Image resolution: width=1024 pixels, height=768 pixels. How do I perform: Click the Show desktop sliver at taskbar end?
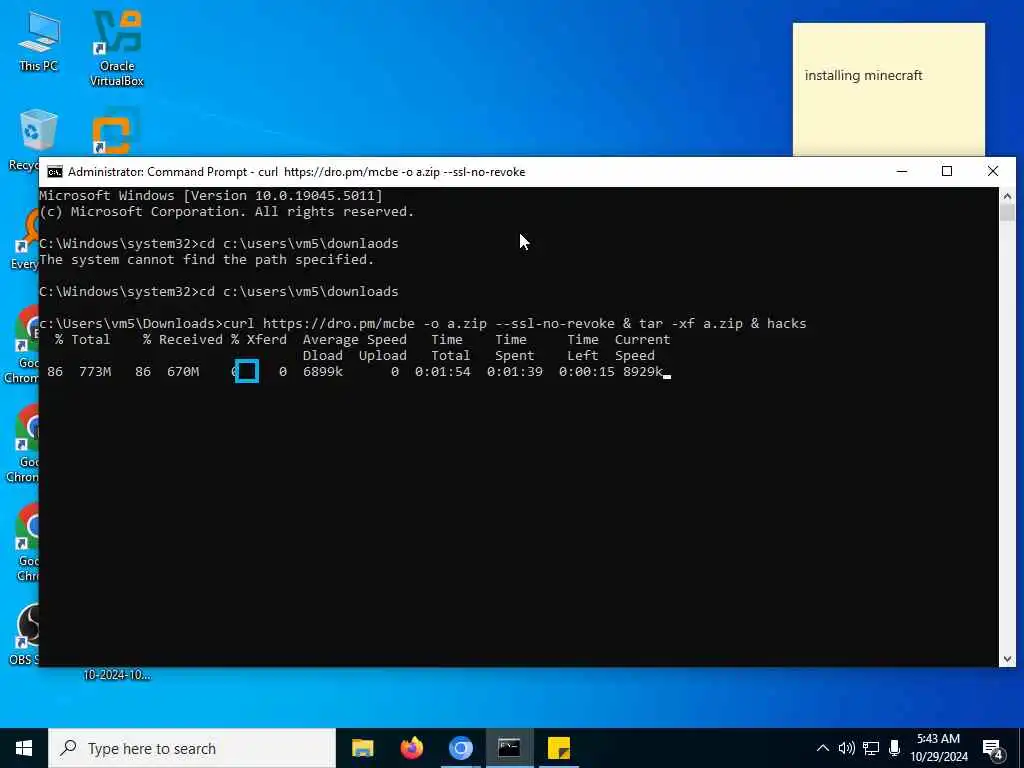pyautogui.click(x=1021, y=748)
